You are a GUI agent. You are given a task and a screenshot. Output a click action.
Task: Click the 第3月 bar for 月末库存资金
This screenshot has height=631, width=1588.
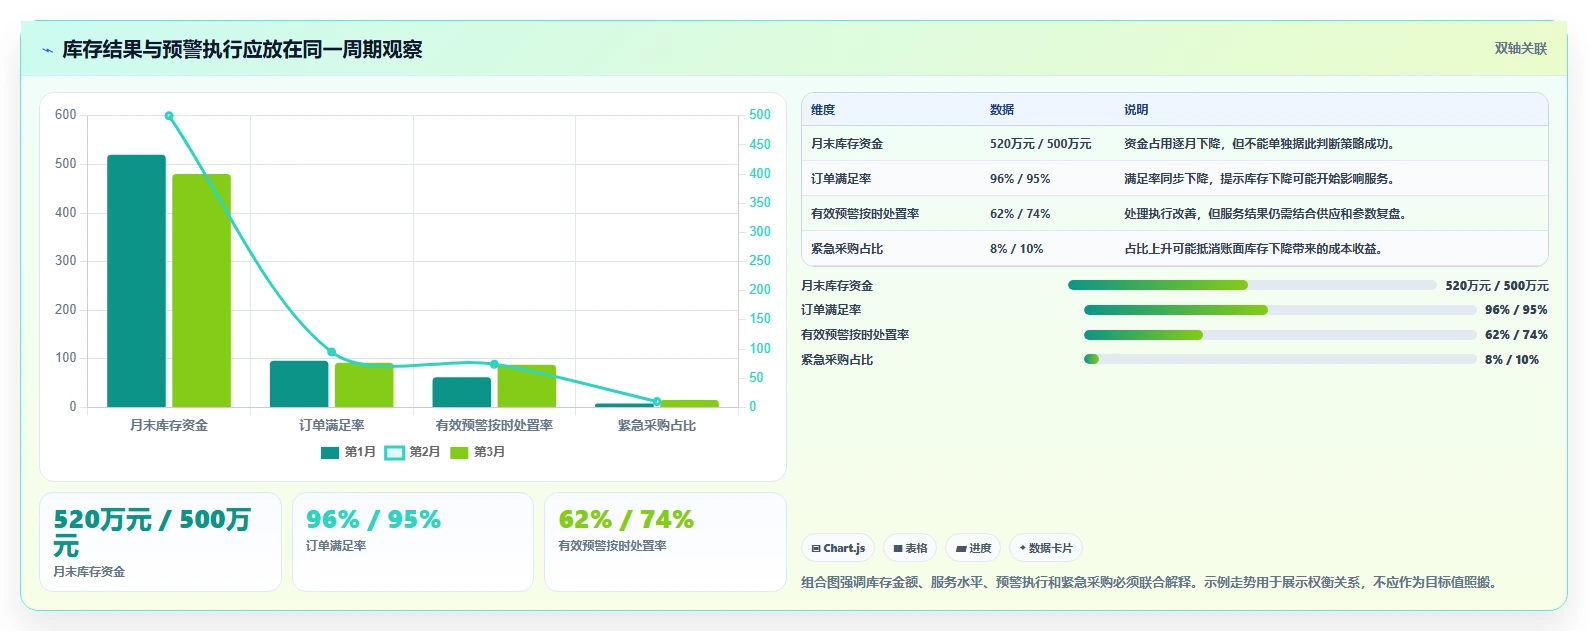click(x=201, y=291)
